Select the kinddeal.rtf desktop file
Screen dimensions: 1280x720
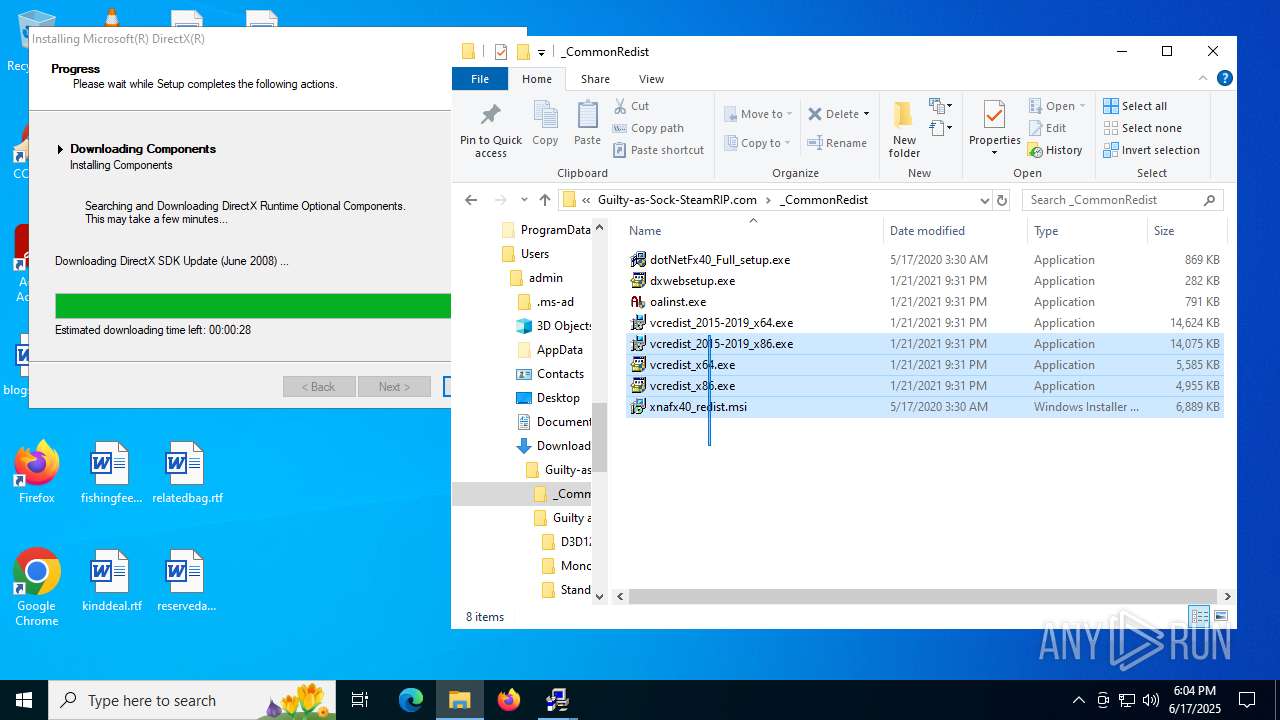pos(111,581)
